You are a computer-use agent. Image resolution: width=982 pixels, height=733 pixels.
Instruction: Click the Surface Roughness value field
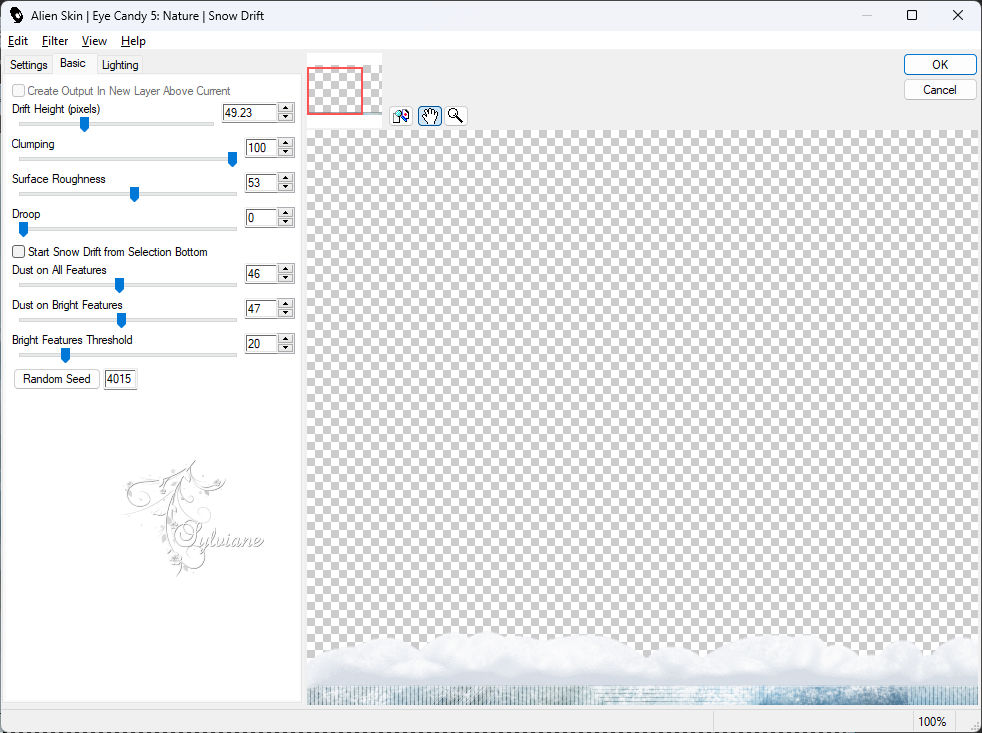tap(261, 183)
